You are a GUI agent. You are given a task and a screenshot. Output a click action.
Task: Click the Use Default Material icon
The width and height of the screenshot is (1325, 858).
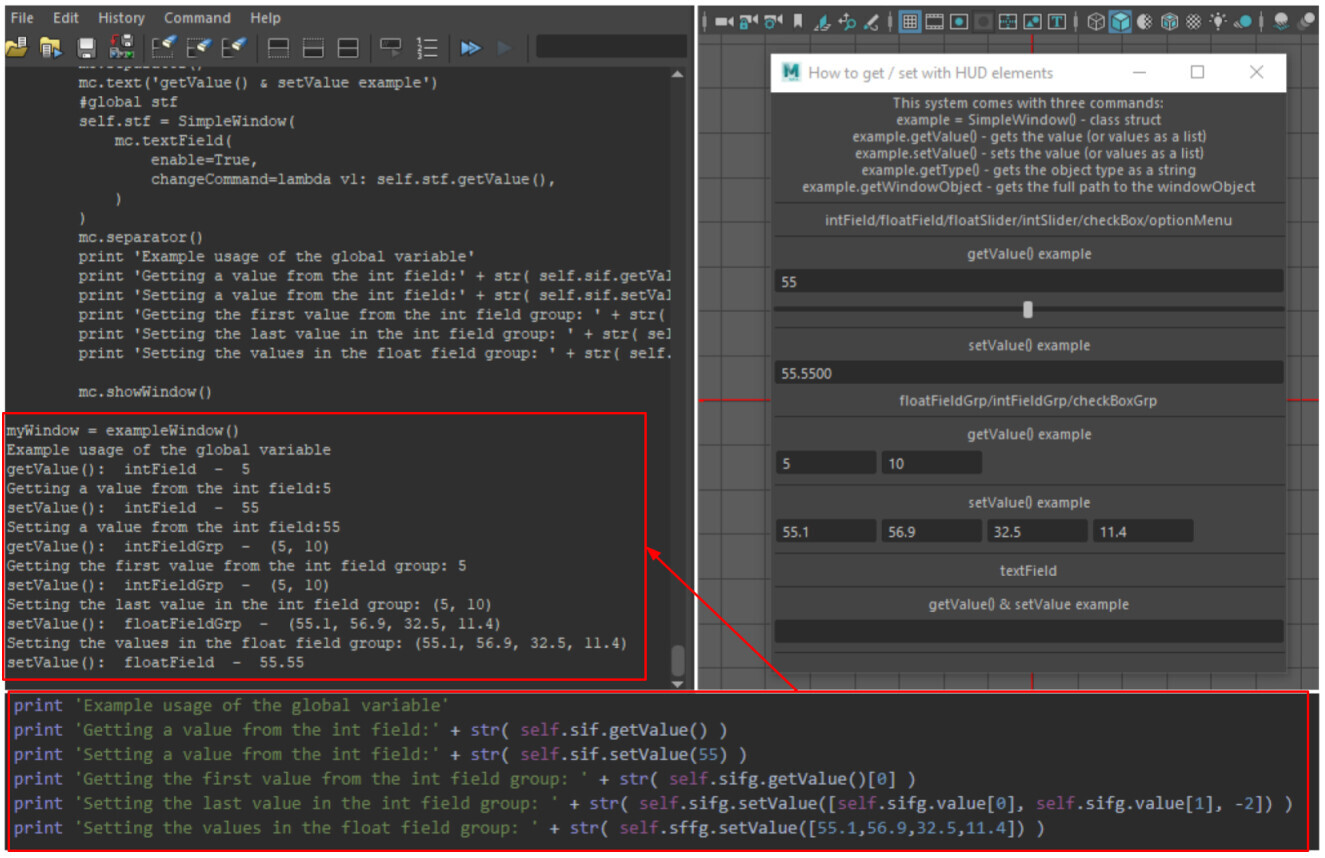pos(1144,21)
